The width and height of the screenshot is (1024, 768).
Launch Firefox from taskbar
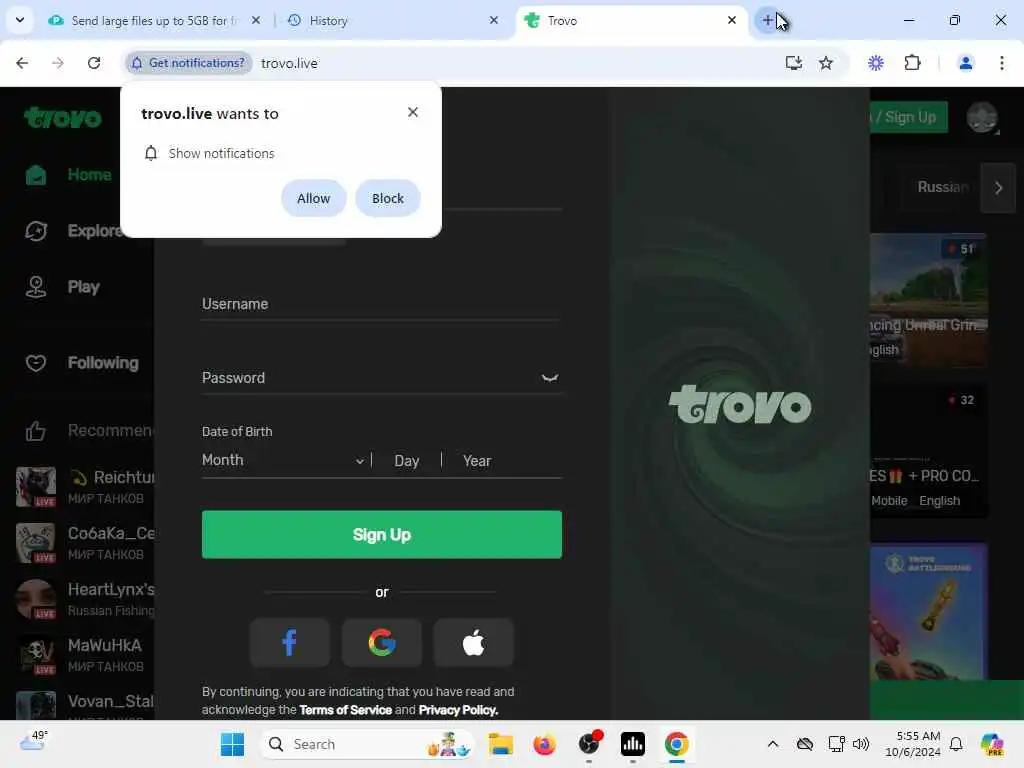pos(545,744)
